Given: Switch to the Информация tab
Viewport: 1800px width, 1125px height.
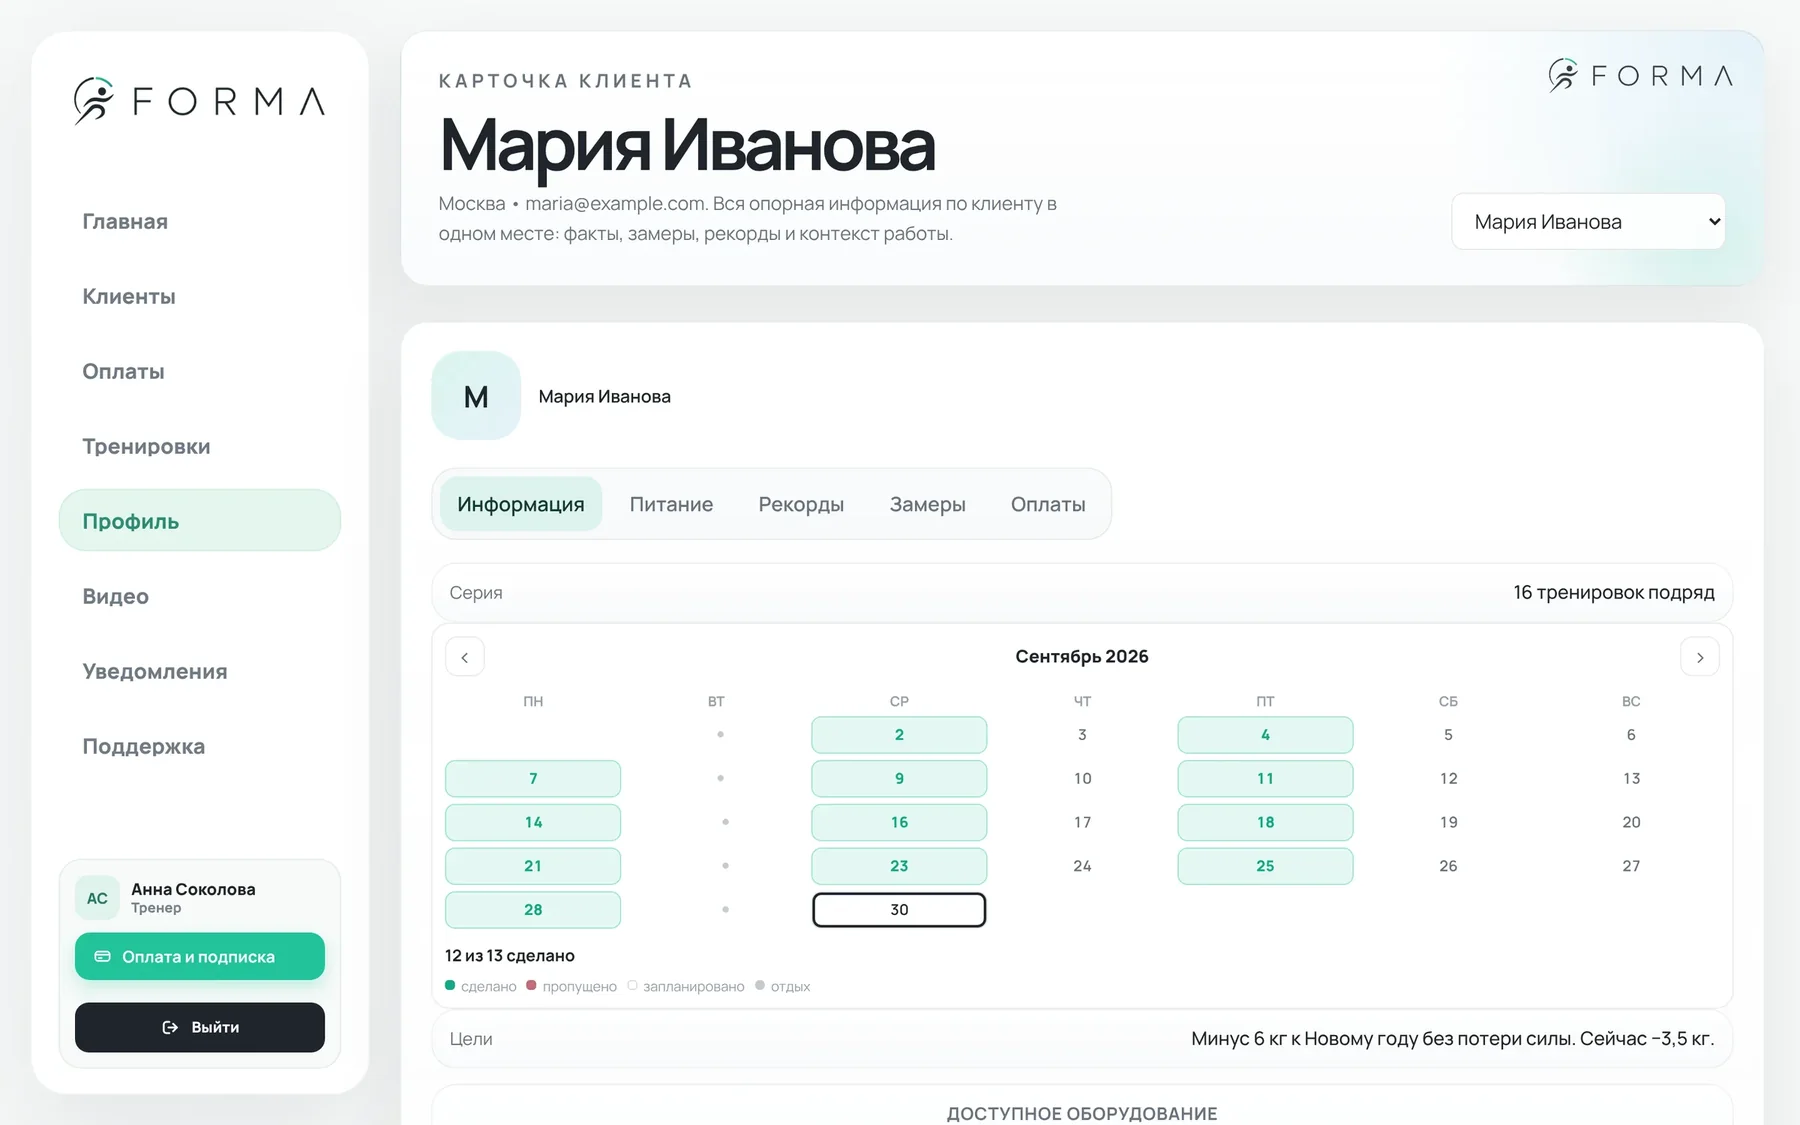Looking at the screenshot, I should point(521,504).
